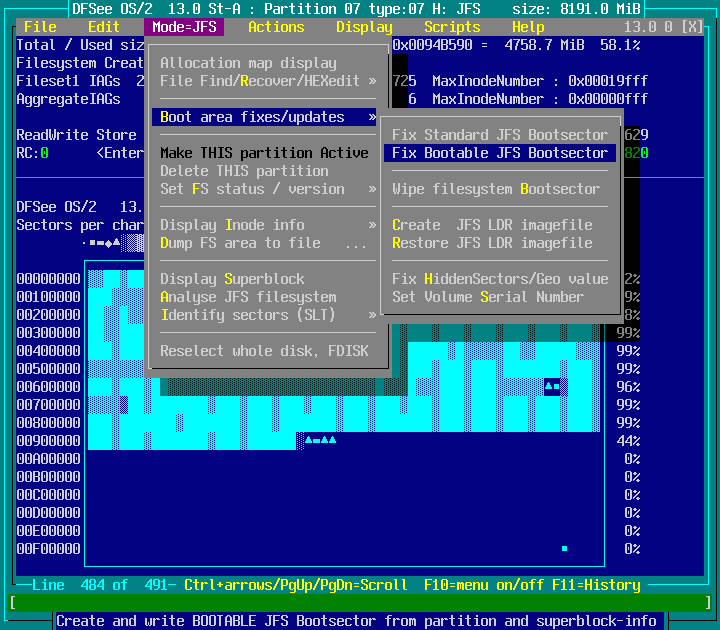Expand Display Inode info submenu
Viewport: 720px width, 630px height.
pyautogui.click(x=267, y=225)
